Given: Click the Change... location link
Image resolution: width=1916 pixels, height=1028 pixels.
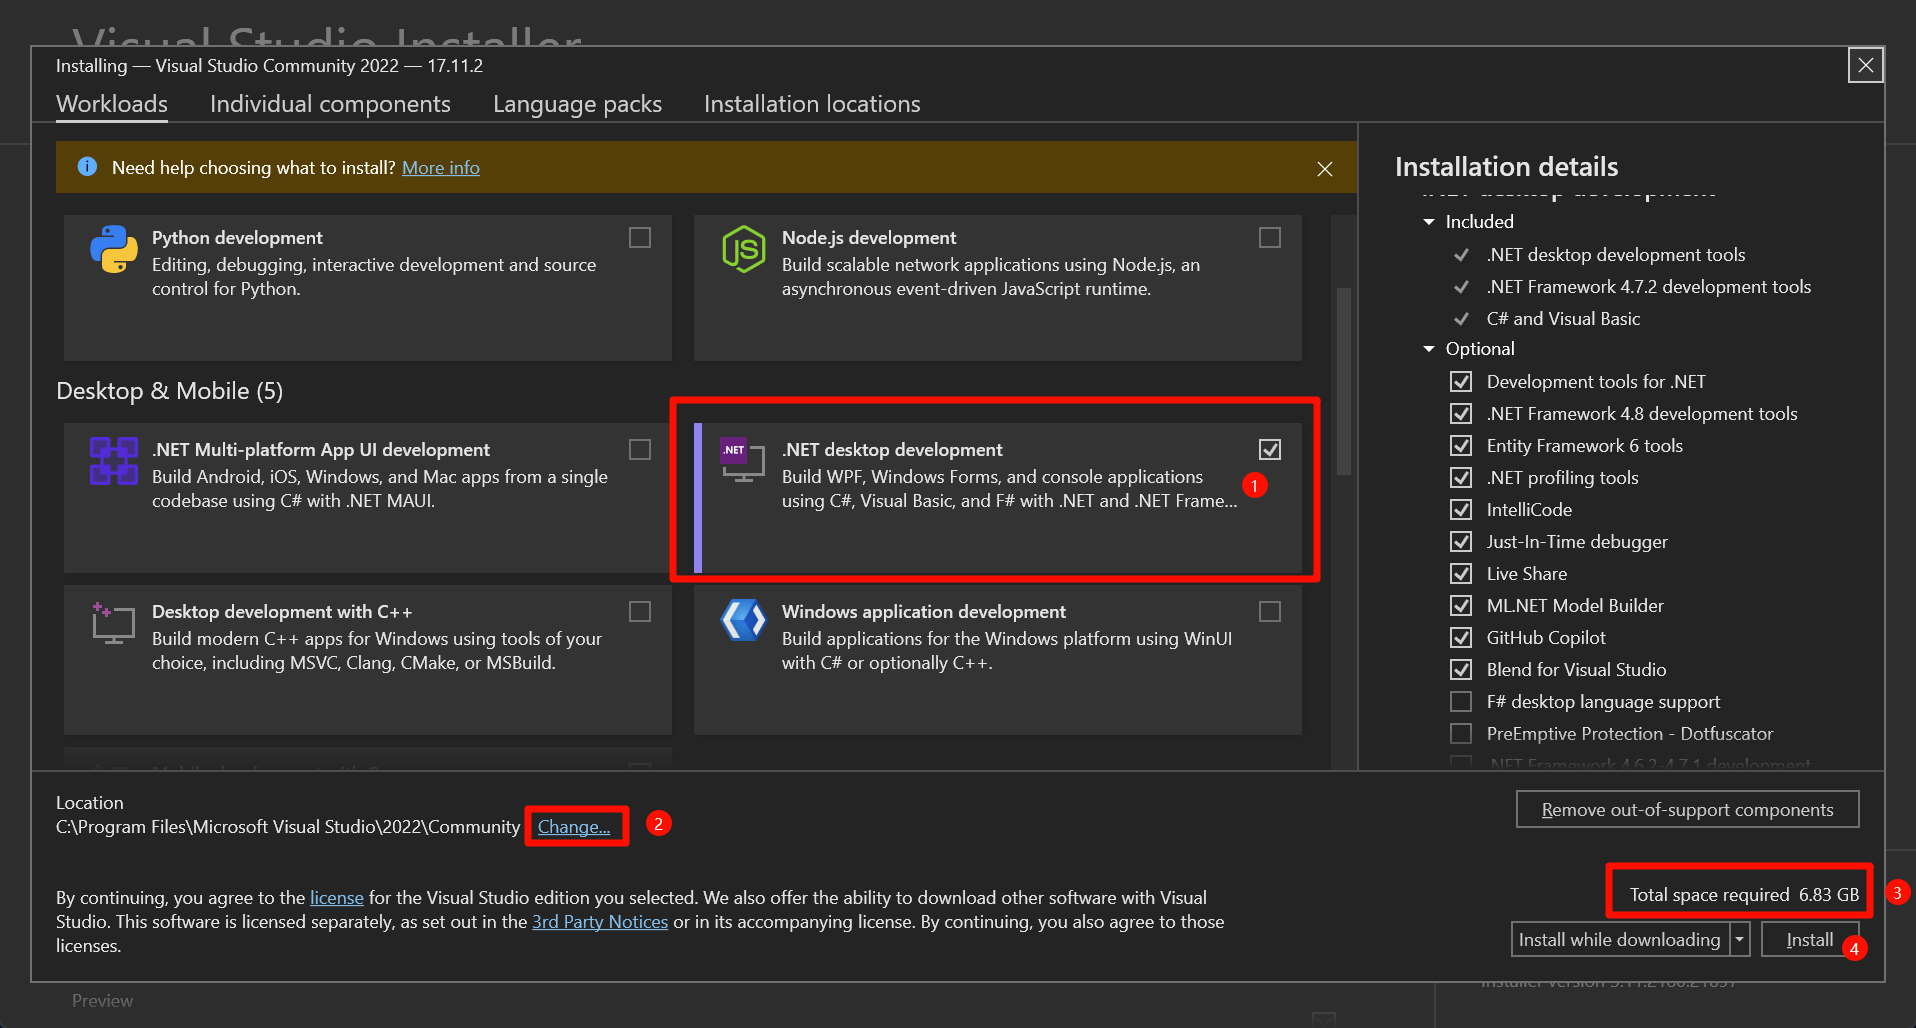Looking at the screenshot, I should click(x=574, y=827).
